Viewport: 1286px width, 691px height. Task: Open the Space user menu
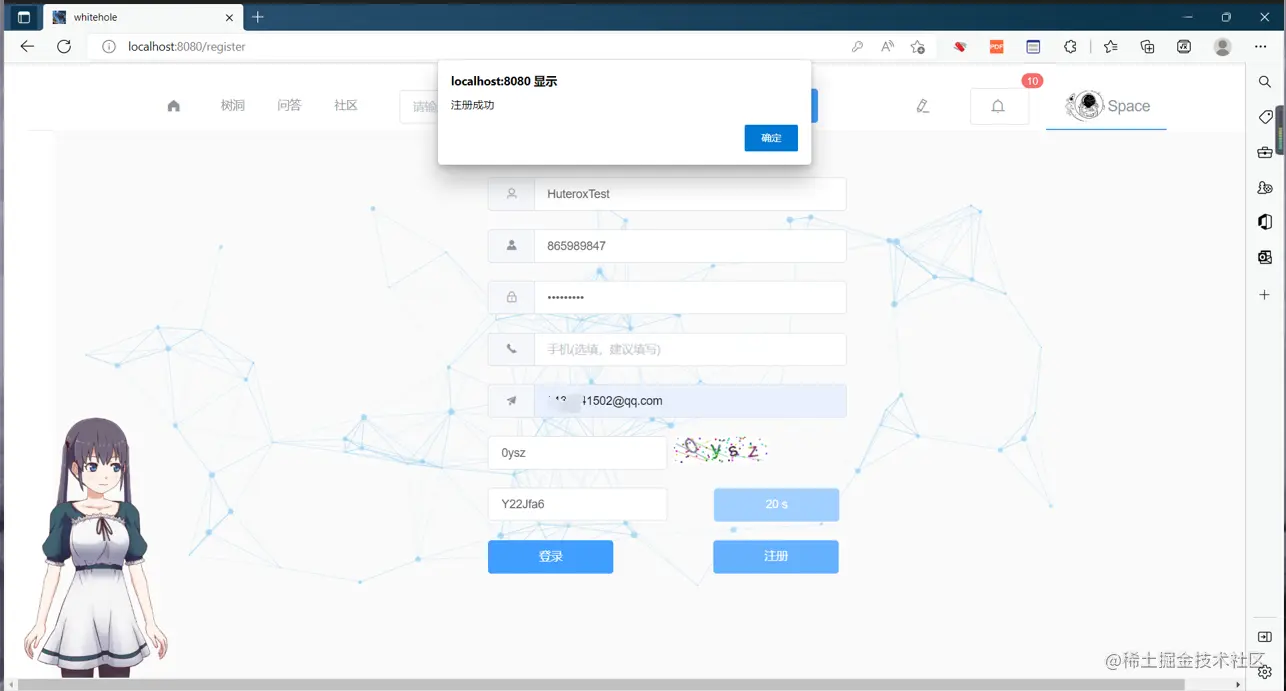[x=1106, y=106]
